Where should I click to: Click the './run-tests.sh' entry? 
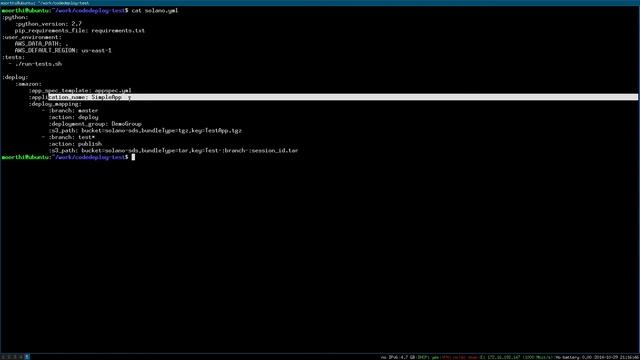click(38, 64)
